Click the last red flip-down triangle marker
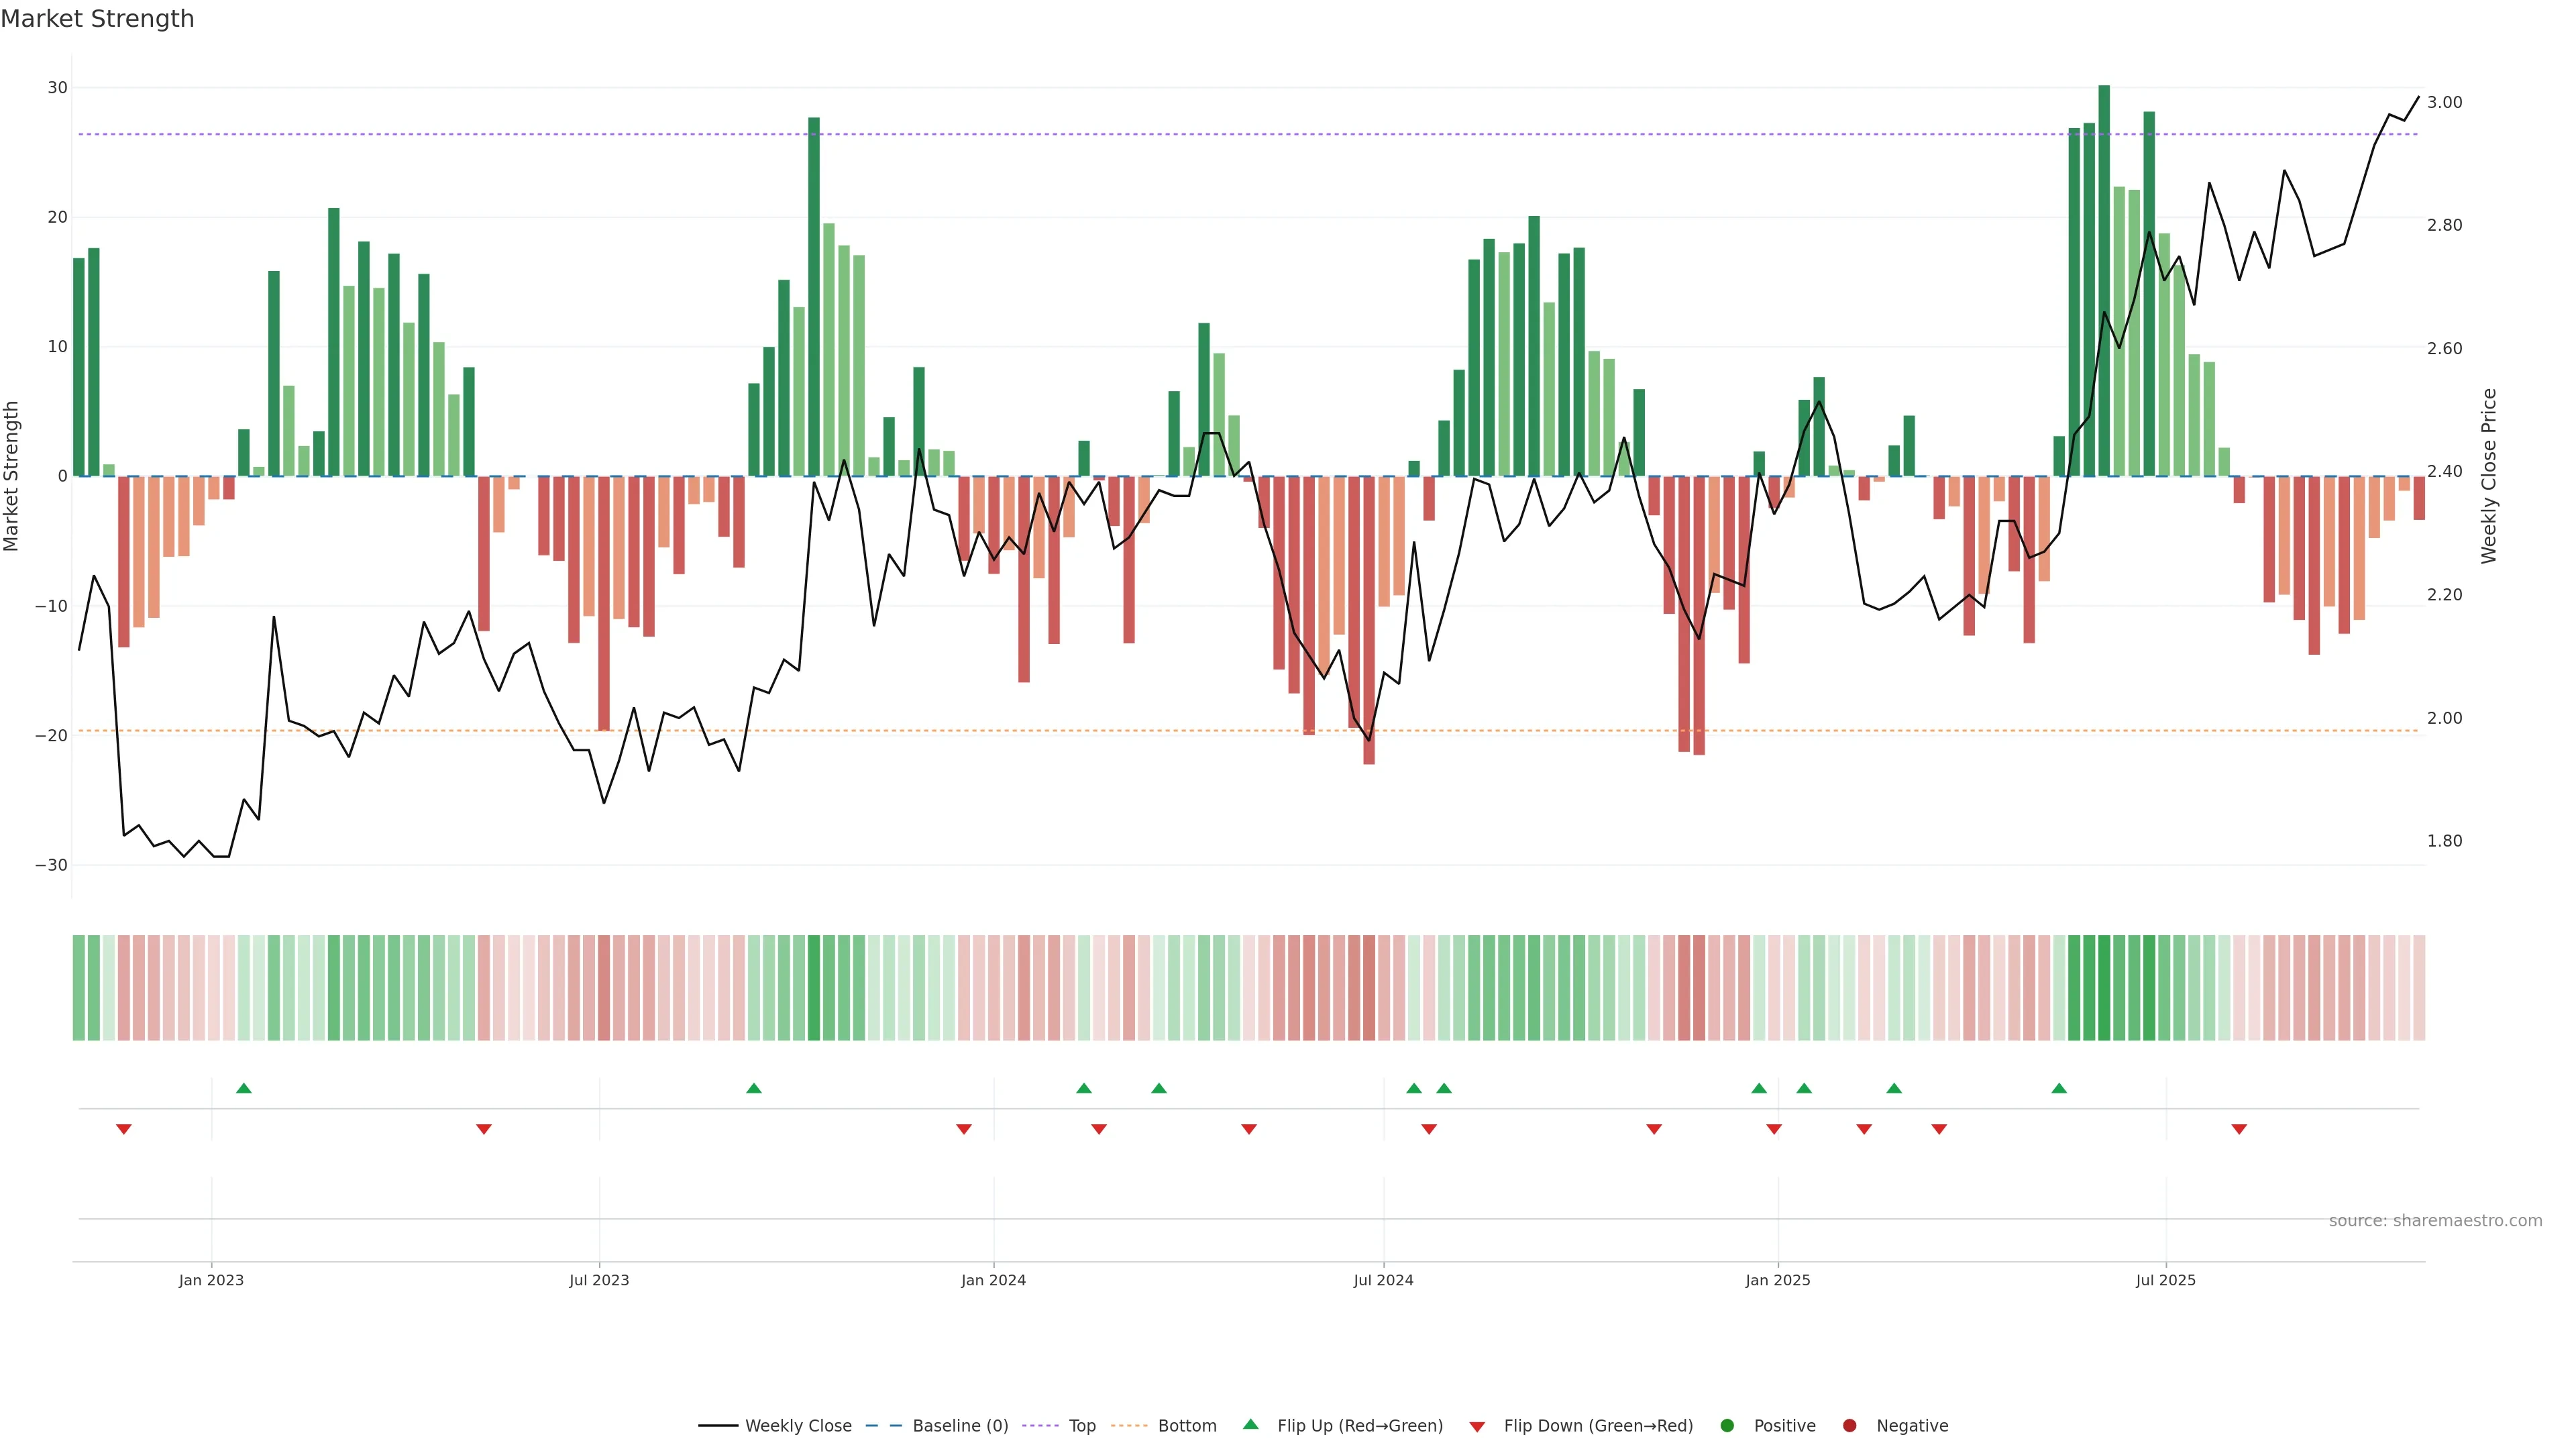The height and width of the screenshot is (1449, 2576). pos(2239,1129)
